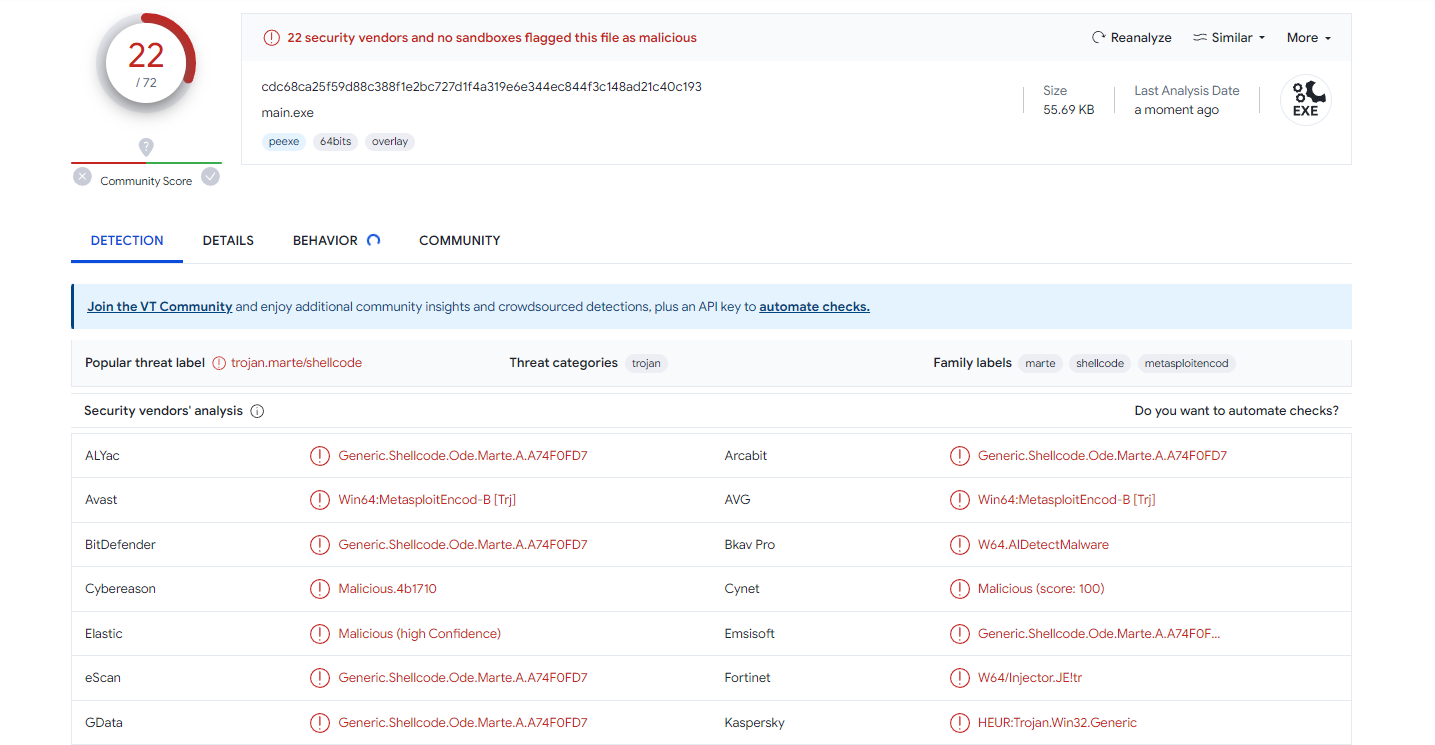Expand the More options dropdown
Screen dimensions: 1435x745
(x=1308, y=38)
